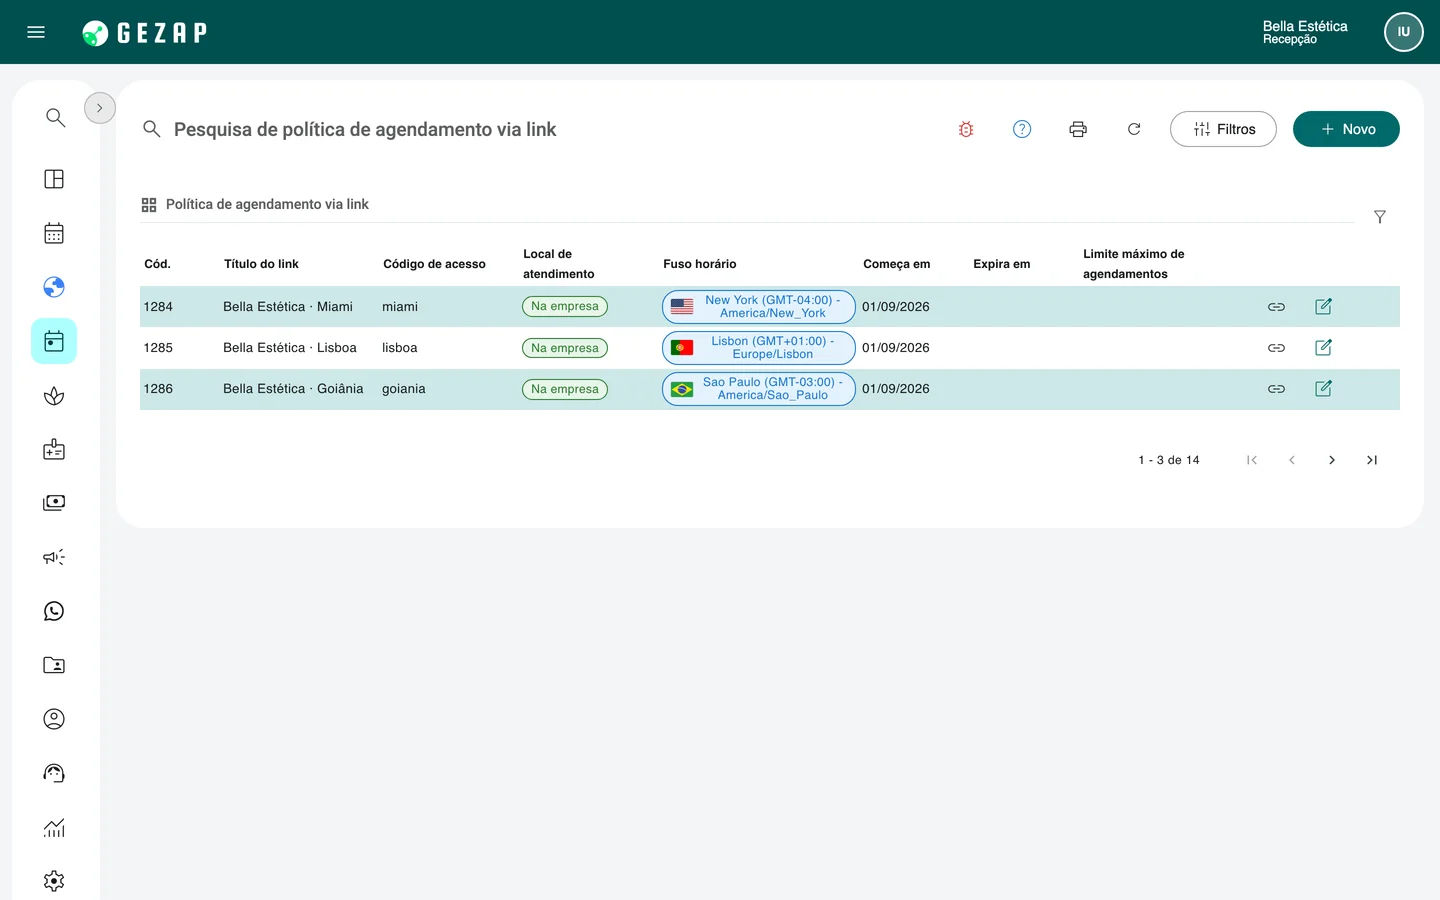1440x900 pixels.
Task: Go to the next page of results
Action: (1332, 460)
